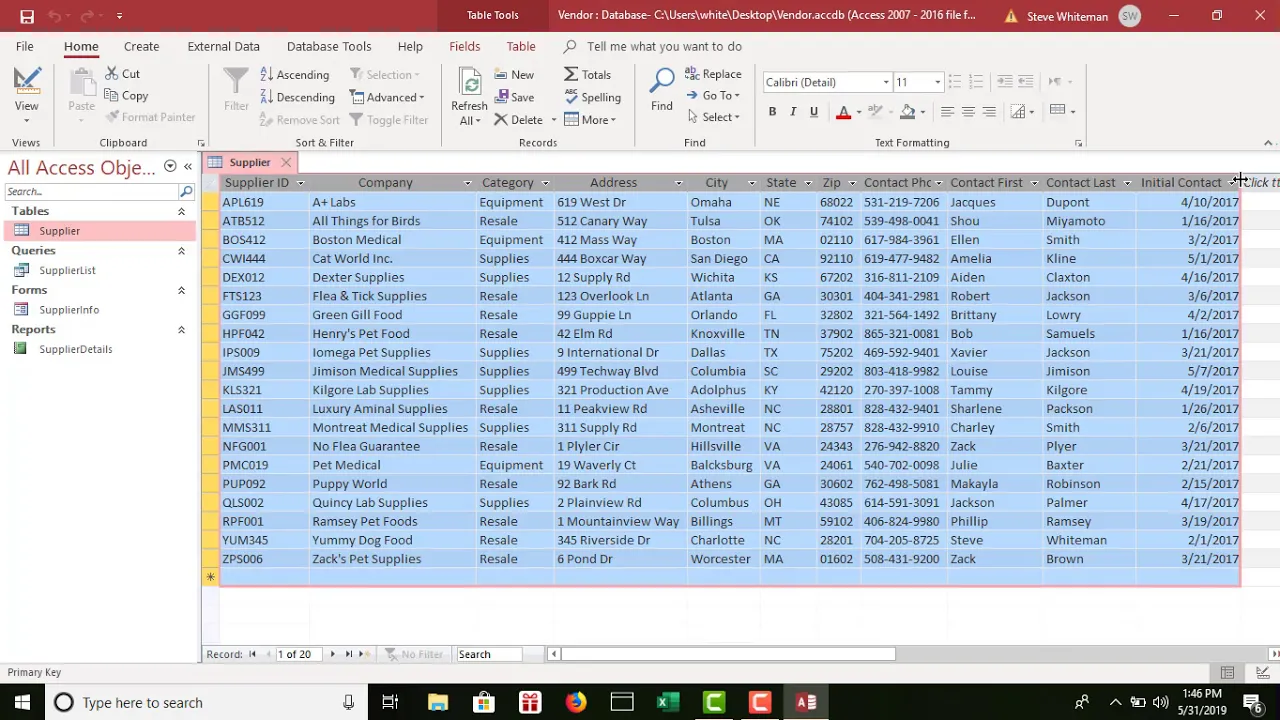This screenshot has width=1280, height=720.
Task: Create a New record
Action: click(514, 75)
